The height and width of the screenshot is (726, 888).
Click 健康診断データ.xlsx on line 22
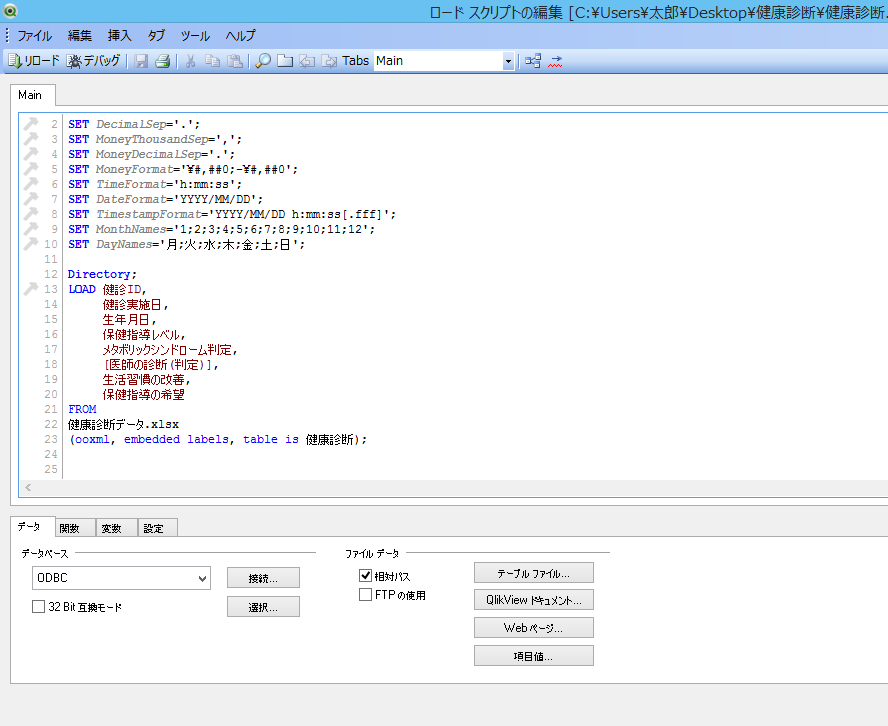pyautogui.click(x=123, y=424)
